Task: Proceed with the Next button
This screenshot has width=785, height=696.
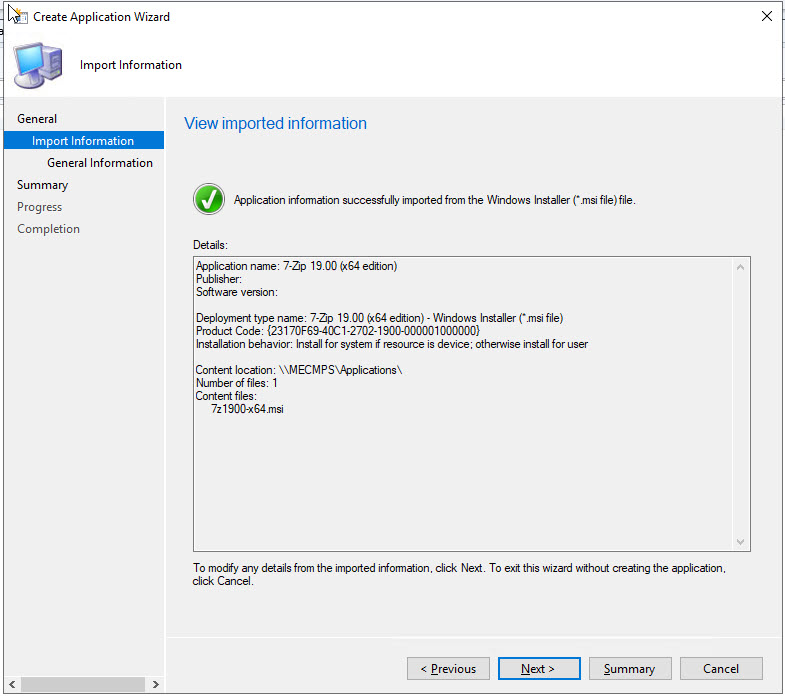Action: click(x=538, y=669)
